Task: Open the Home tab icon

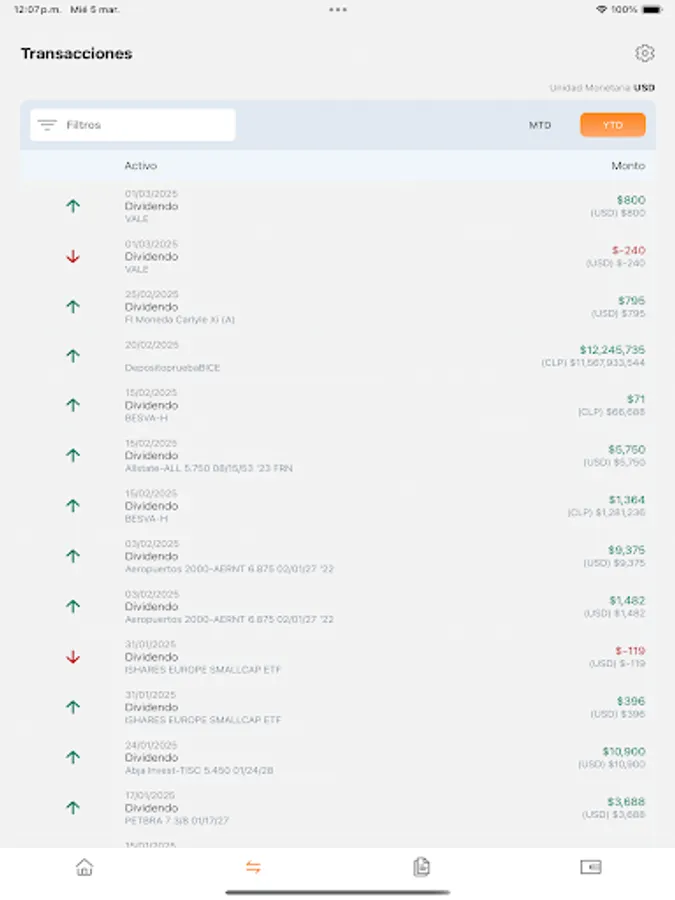Action: click(85, 868)
